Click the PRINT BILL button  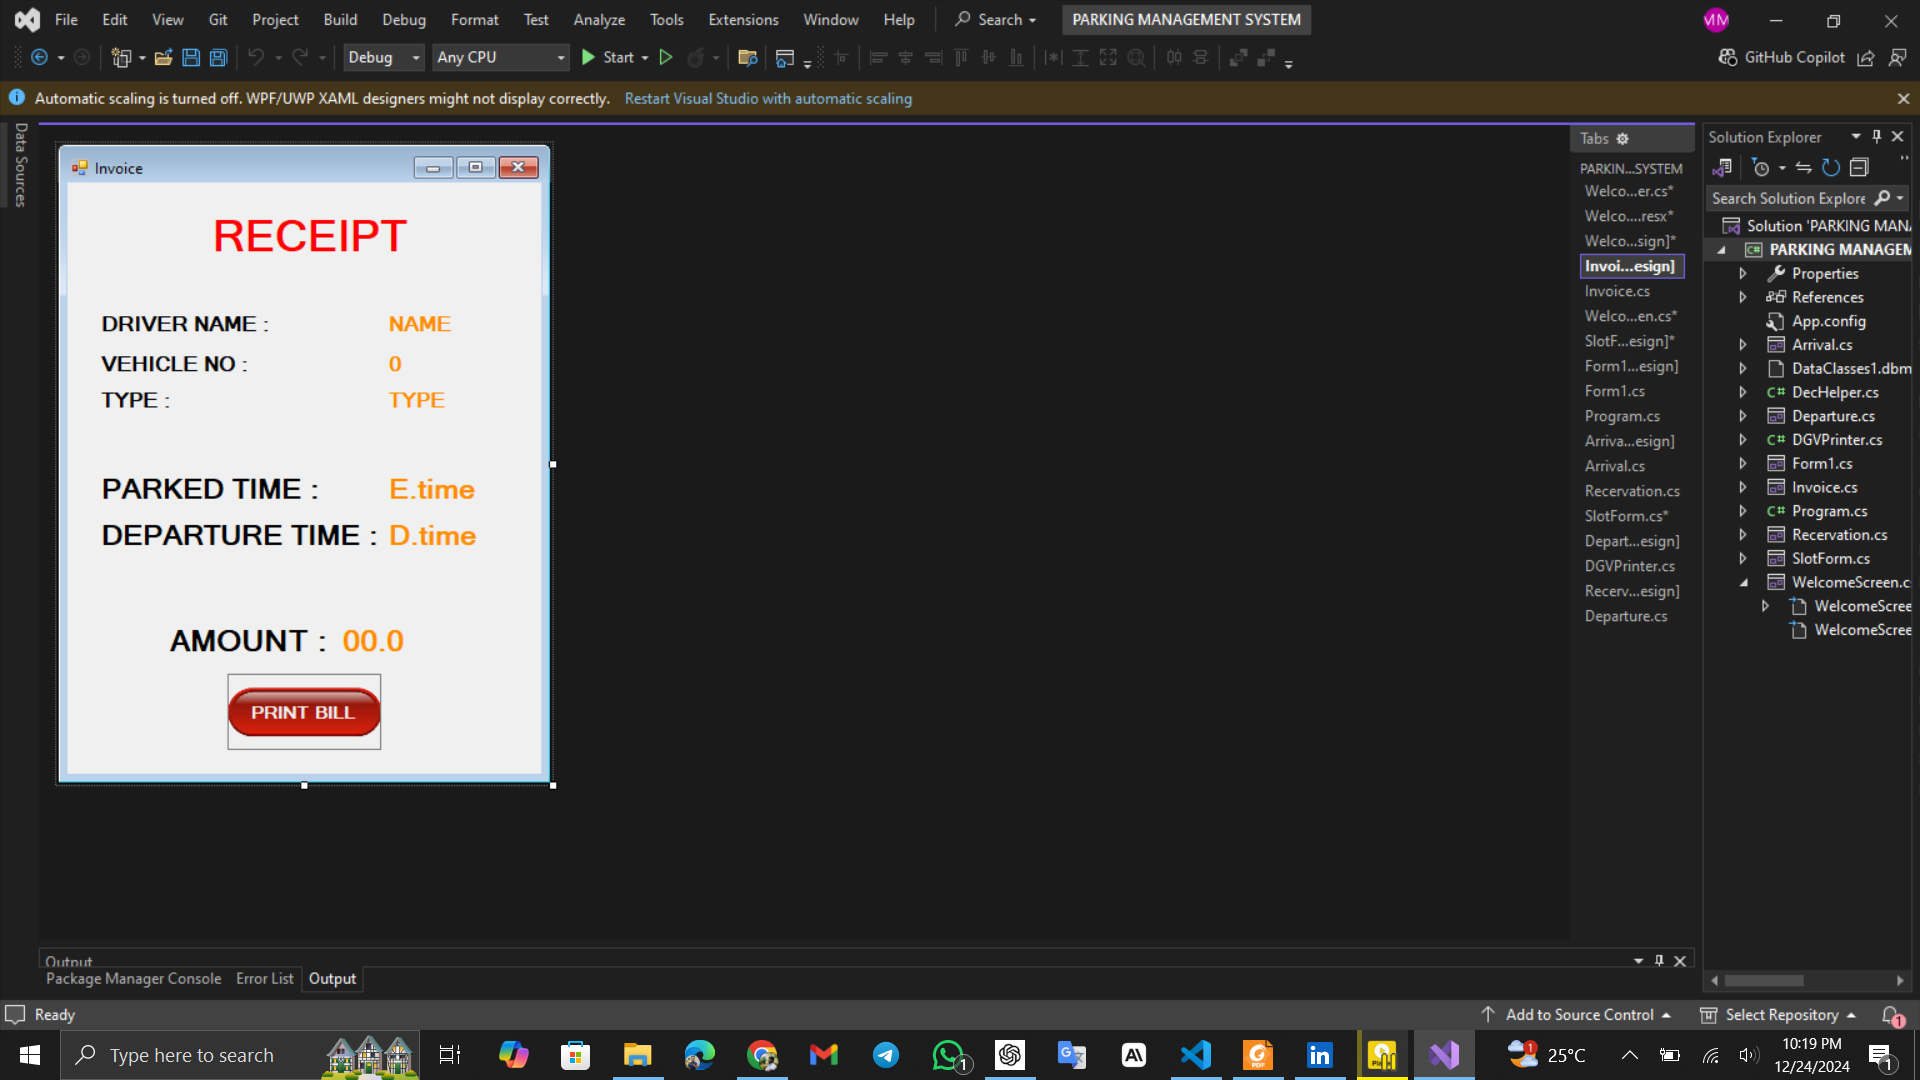pyautogui.click(x=303, y=712)
